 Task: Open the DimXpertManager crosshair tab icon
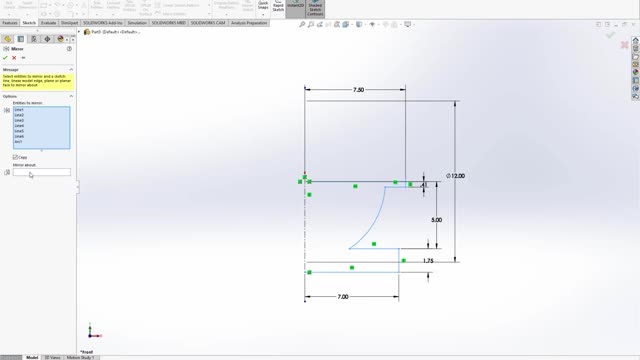click(47, 39)
